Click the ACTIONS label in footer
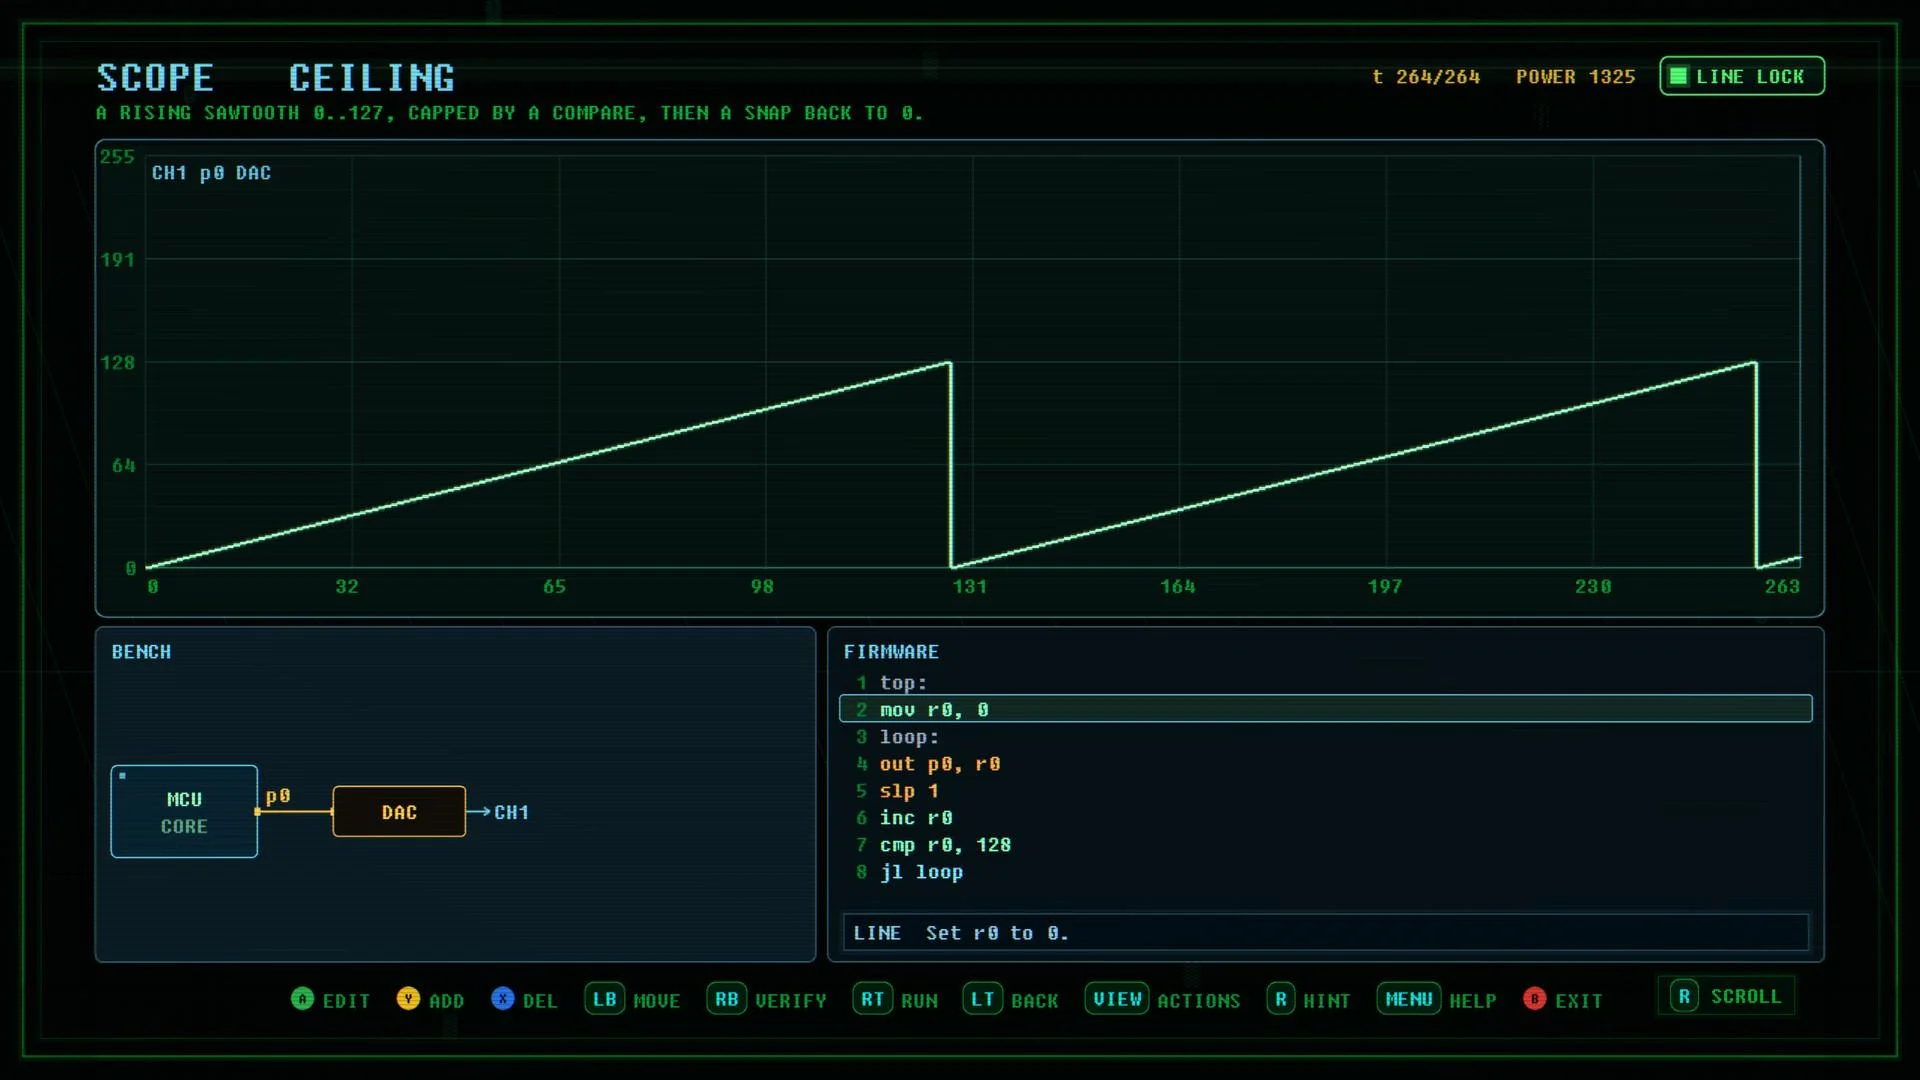The width and height of the screenshot is (1920, 1080). (x=1199, y=1001)
